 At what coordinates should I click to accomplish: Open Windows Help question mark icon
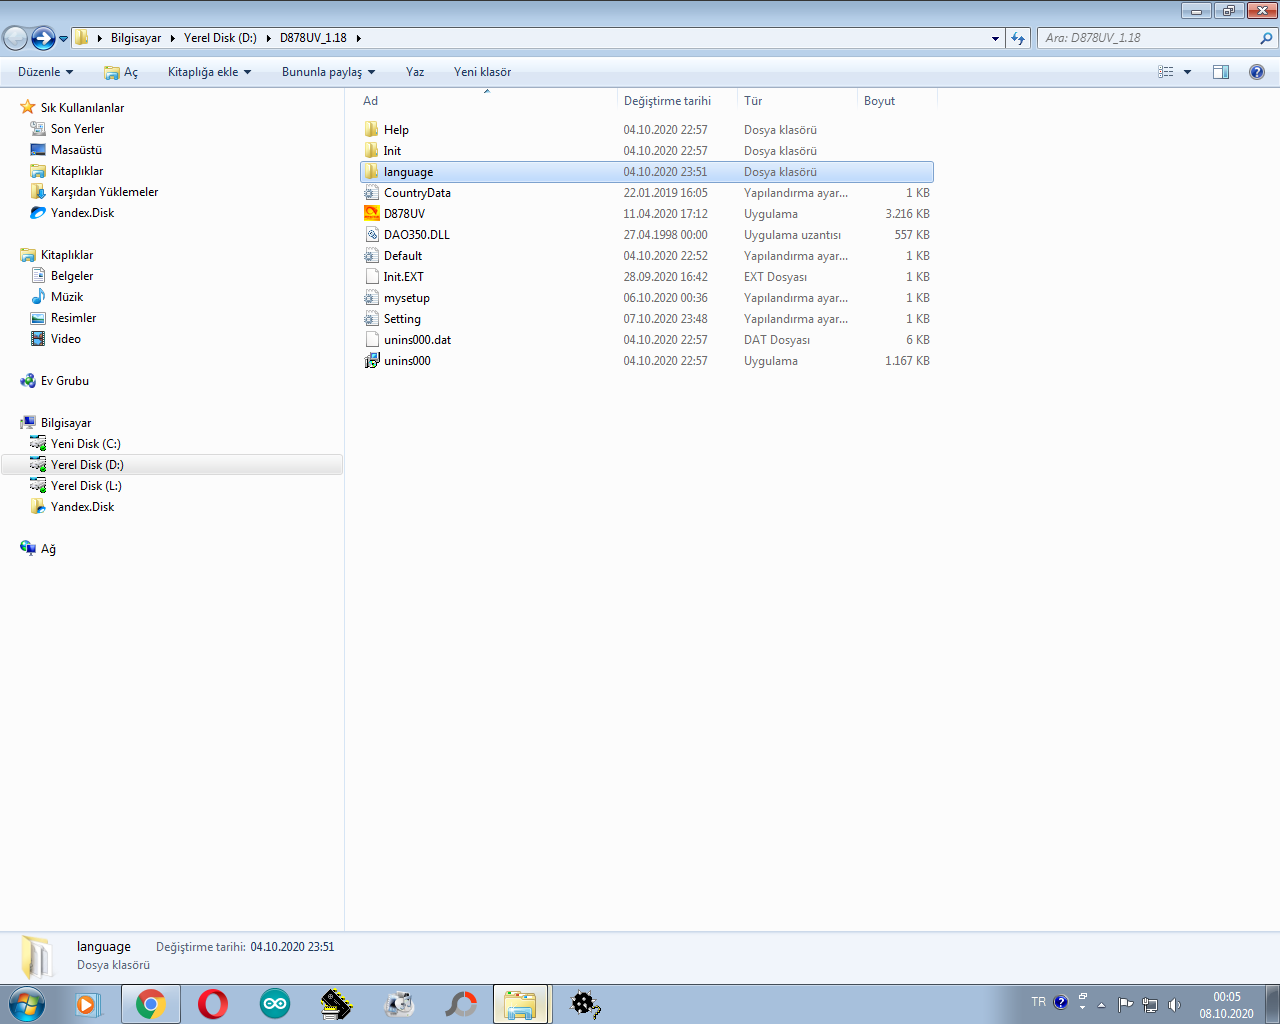point(1257,72)
